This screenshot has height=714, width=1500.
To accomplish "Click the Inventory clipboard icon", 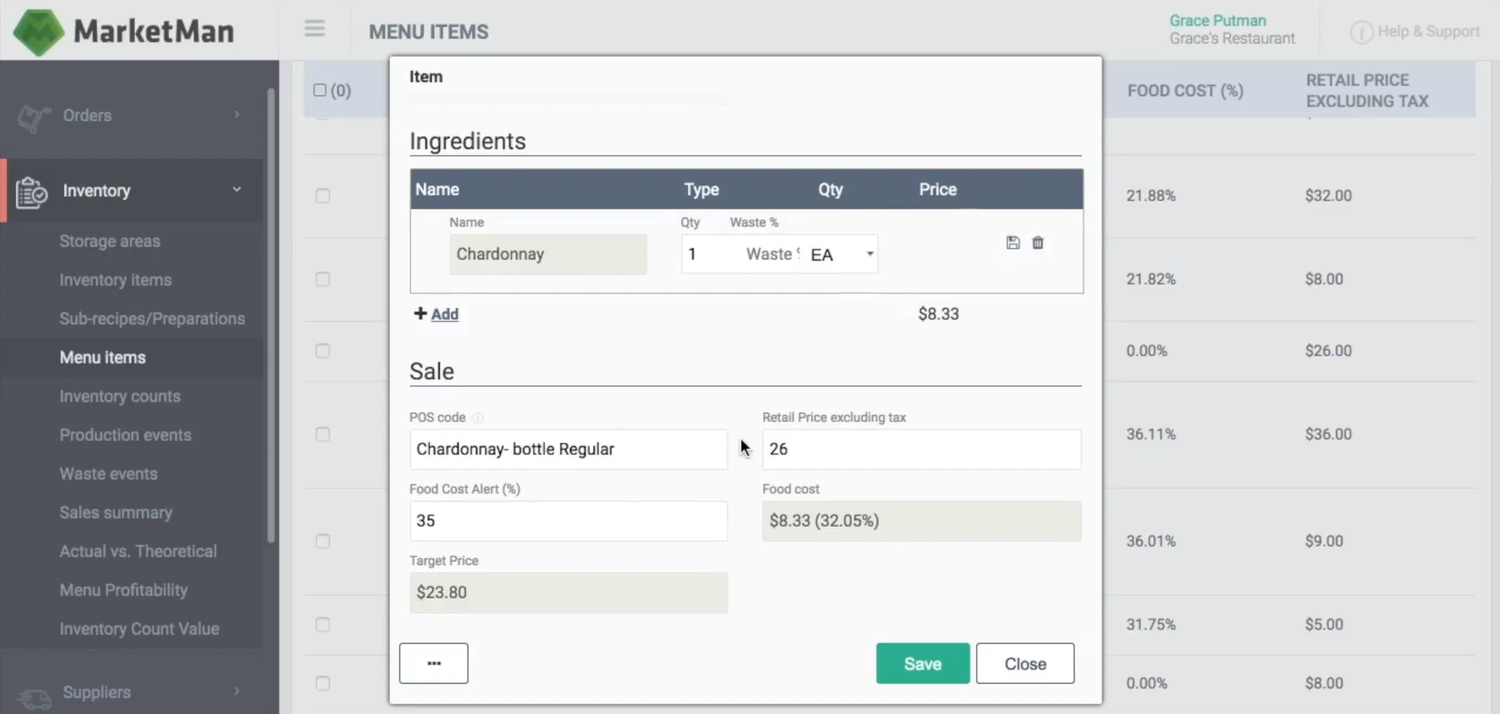I will pos(31,191).
